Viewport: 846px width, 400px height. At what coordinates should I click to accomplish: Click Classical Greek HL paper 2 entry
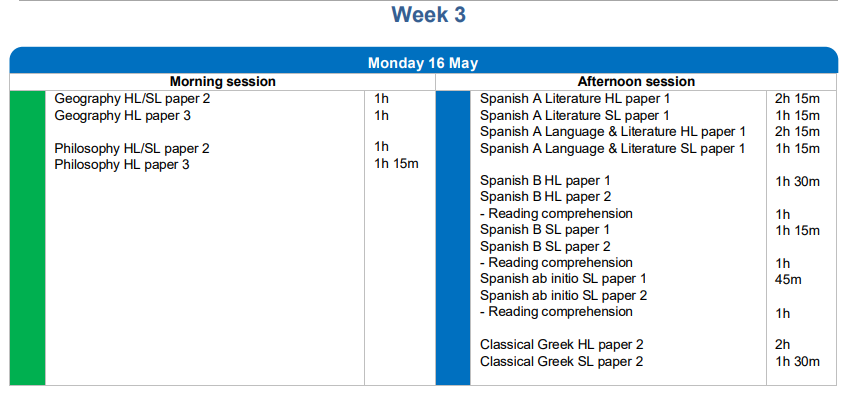(561, 345)
